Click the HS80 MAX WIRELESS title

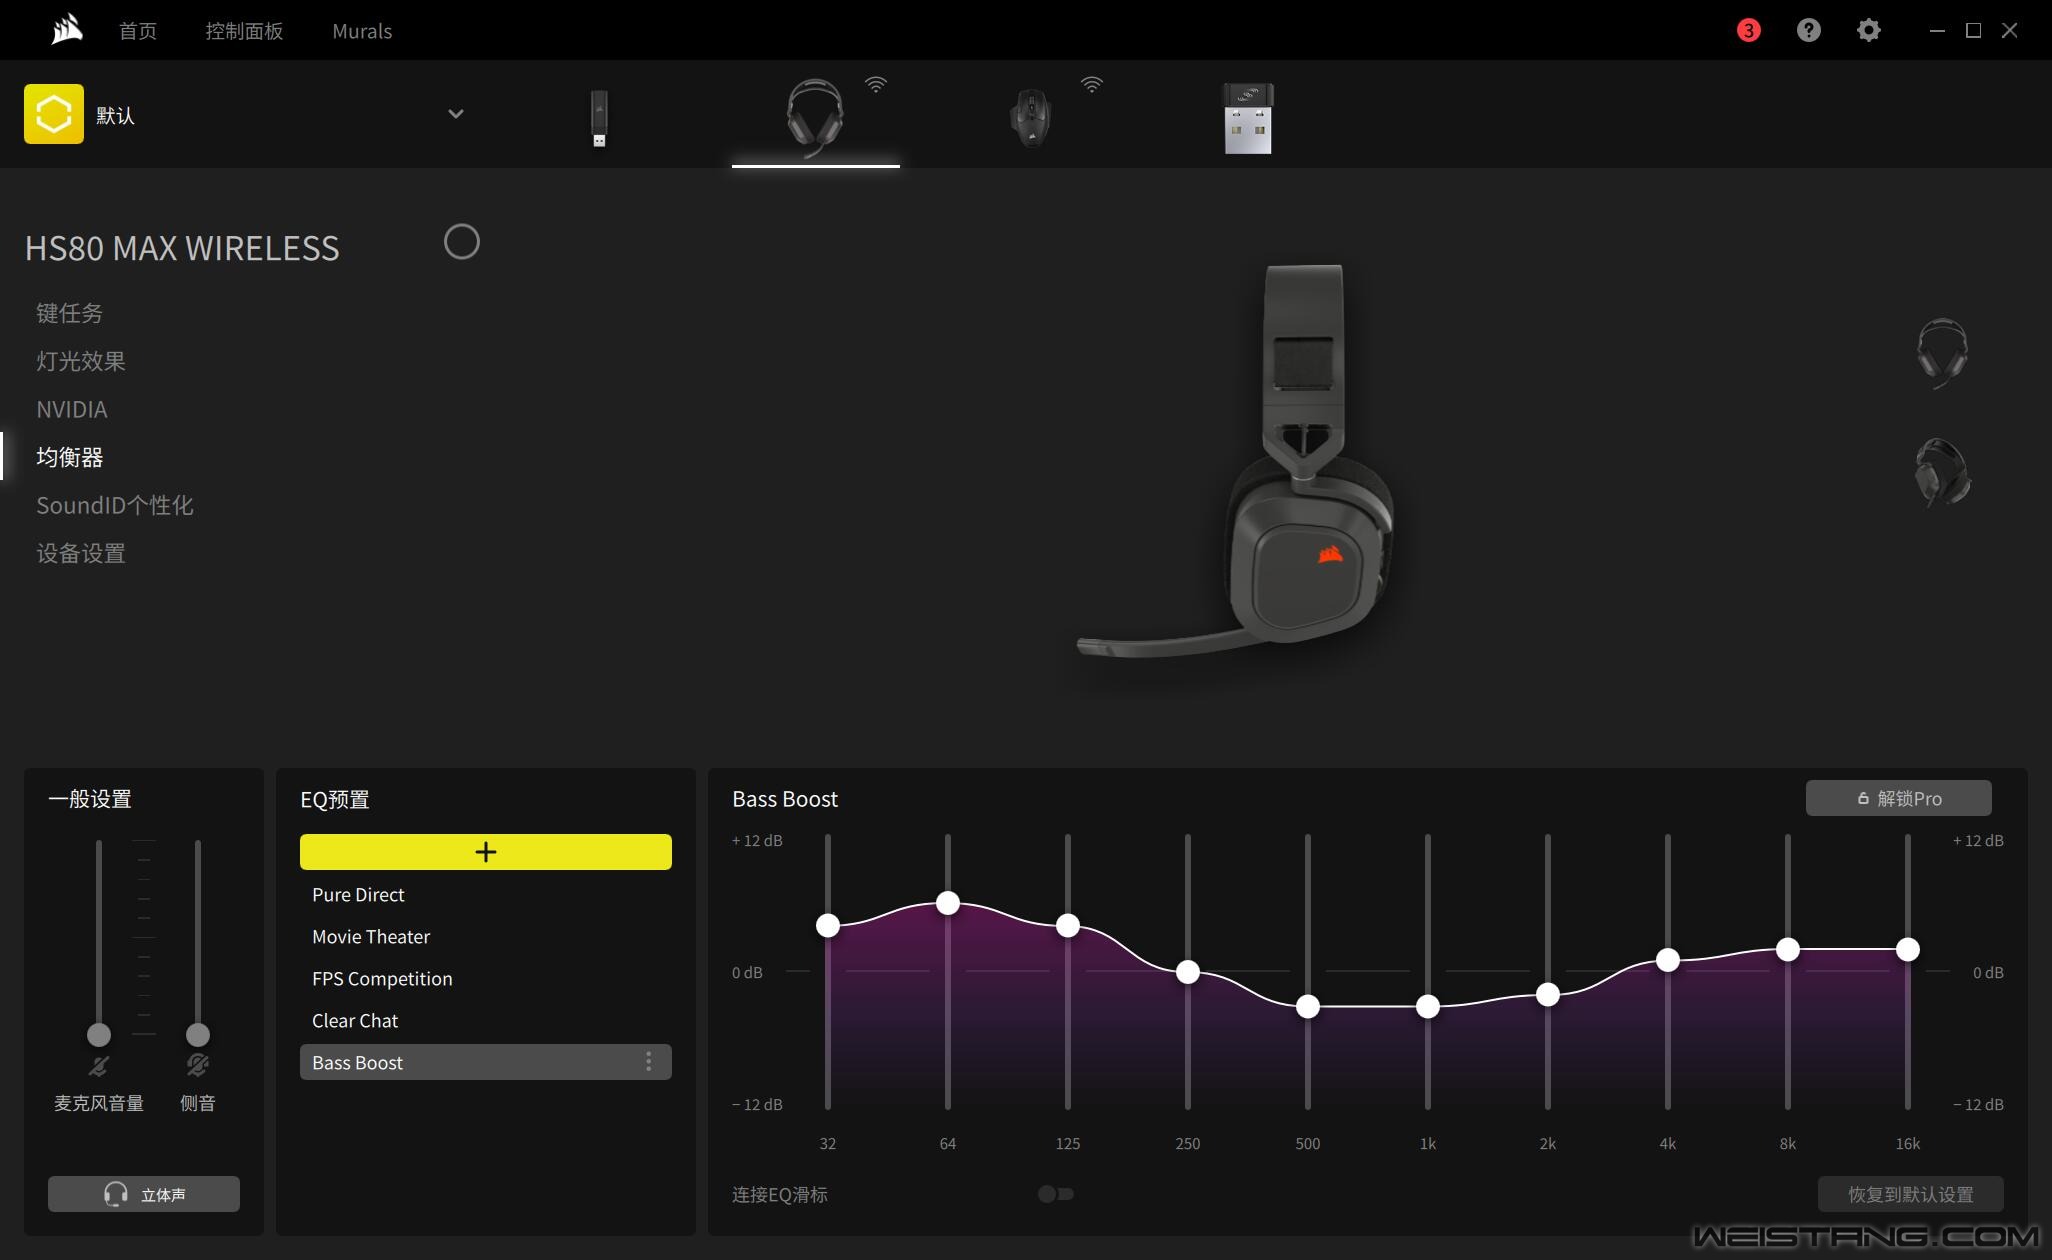click(182, 248)
